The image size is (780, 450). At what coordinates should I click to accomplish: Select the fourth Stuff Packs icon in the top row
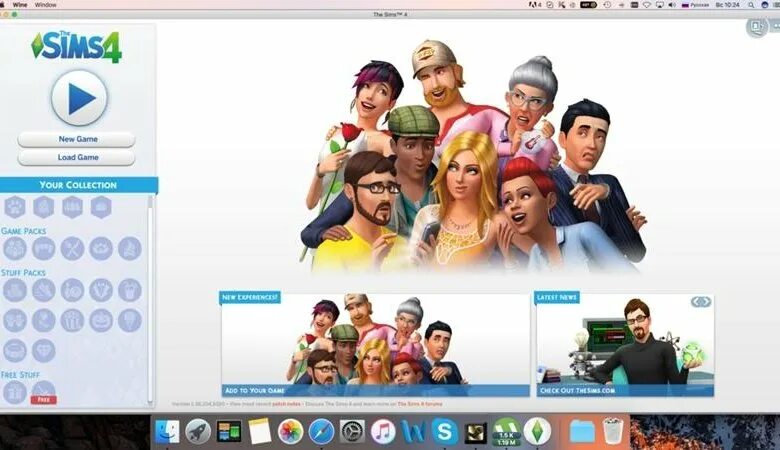pyautogui.click(x=101, y=290)
